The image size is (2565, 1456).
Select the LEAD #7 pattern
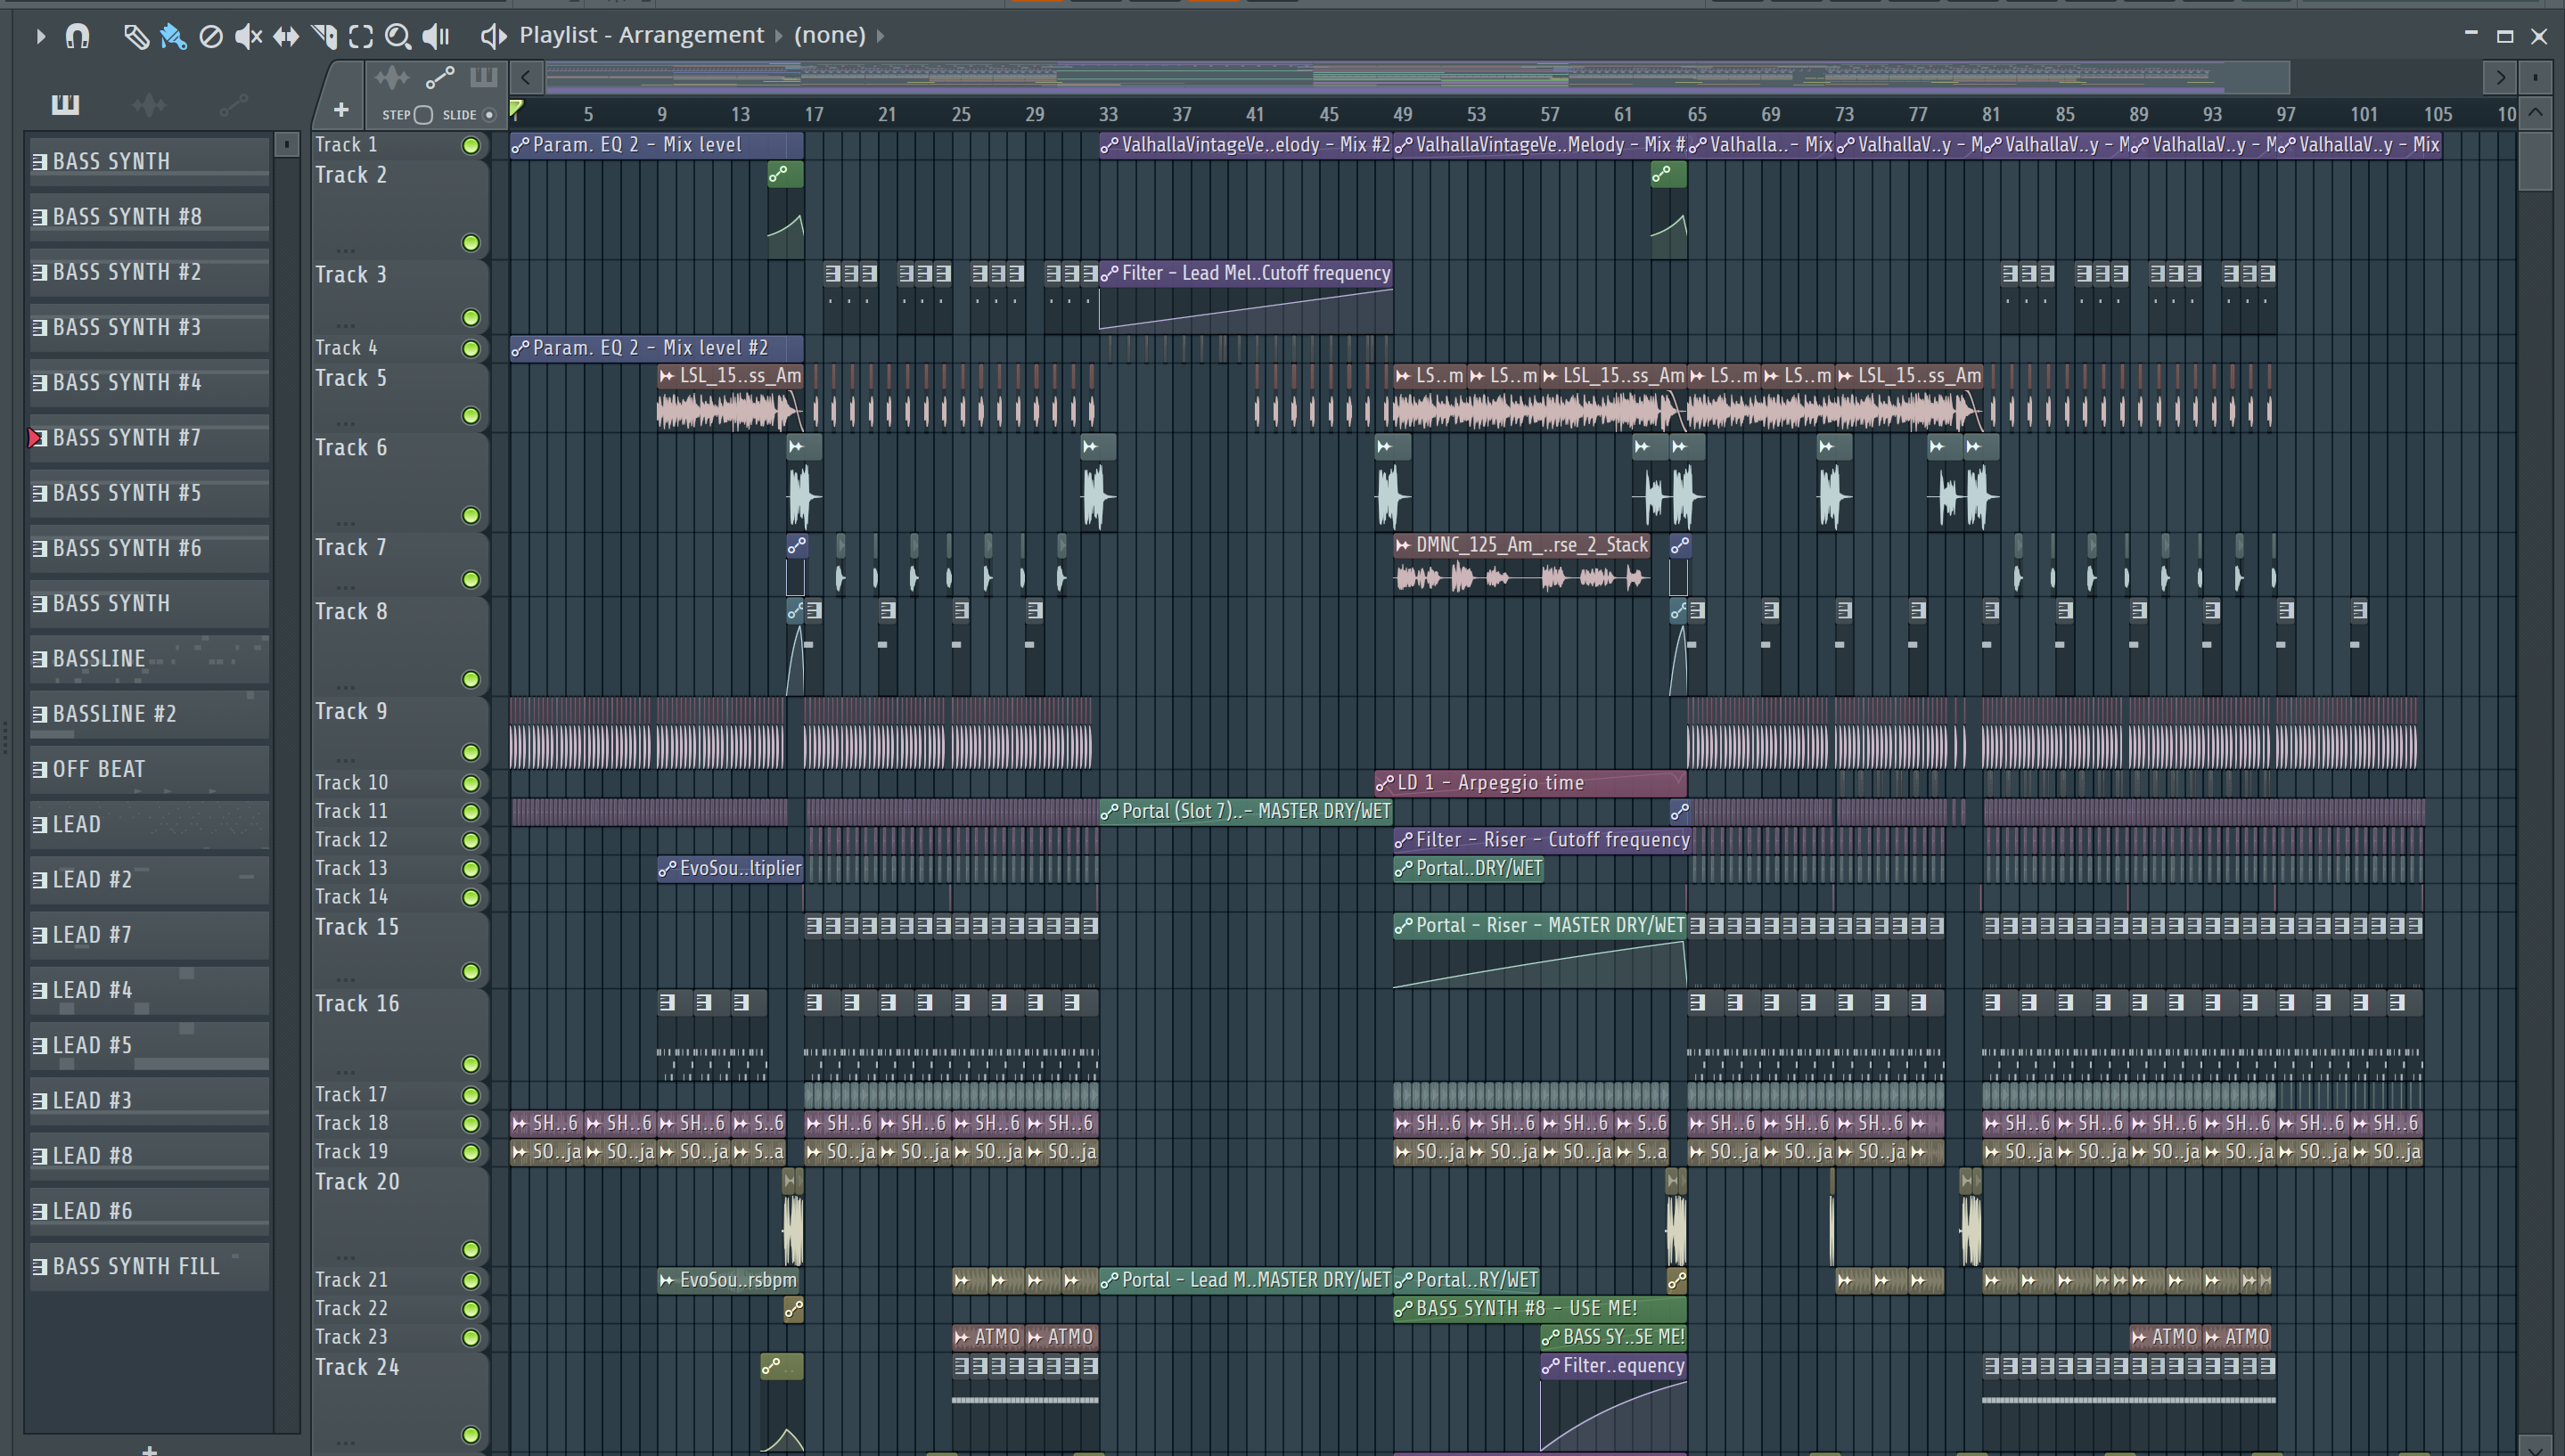pyautogui.click(x=150, y=935)
